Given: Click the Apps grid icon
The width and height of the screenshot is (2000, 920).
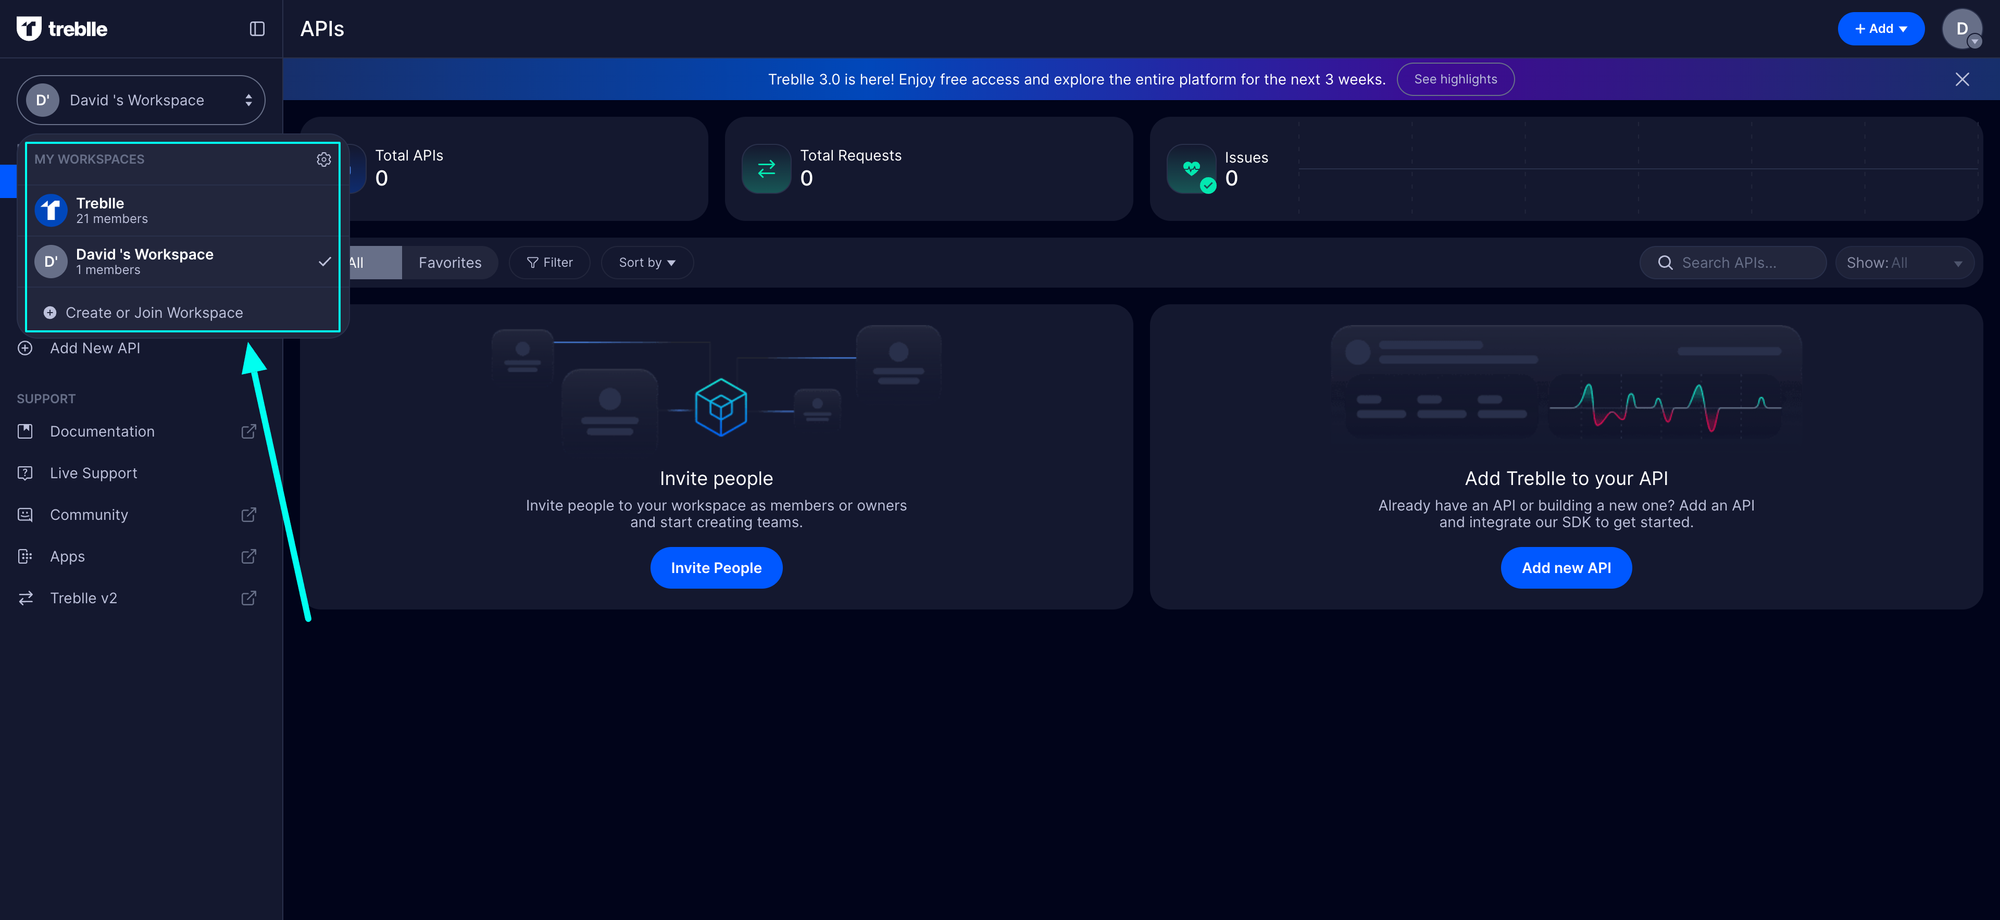Looking at the screenshot, I should pos(26,556).
